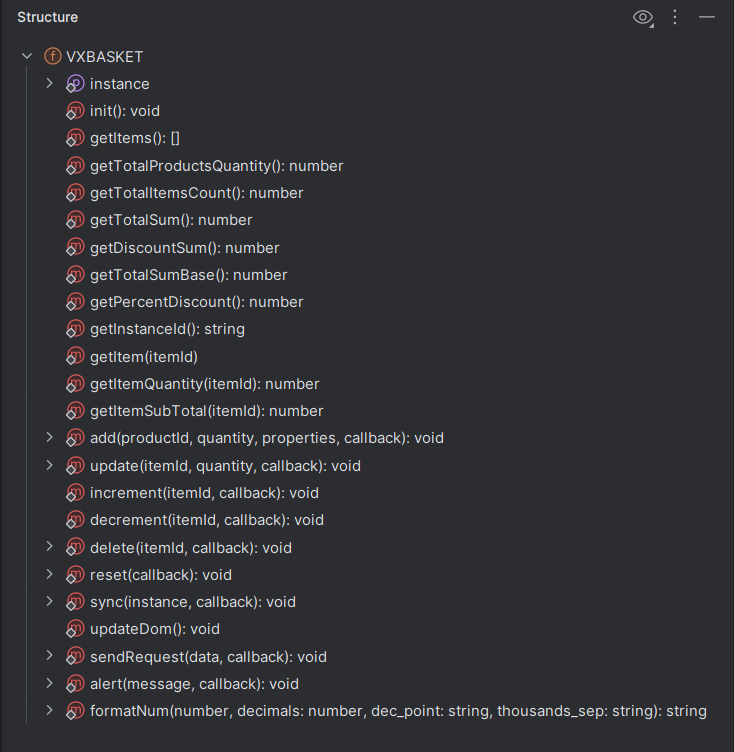Click the VXBASKET function icon
Viewport: 734px width, 752px height.
click(53, 57)
